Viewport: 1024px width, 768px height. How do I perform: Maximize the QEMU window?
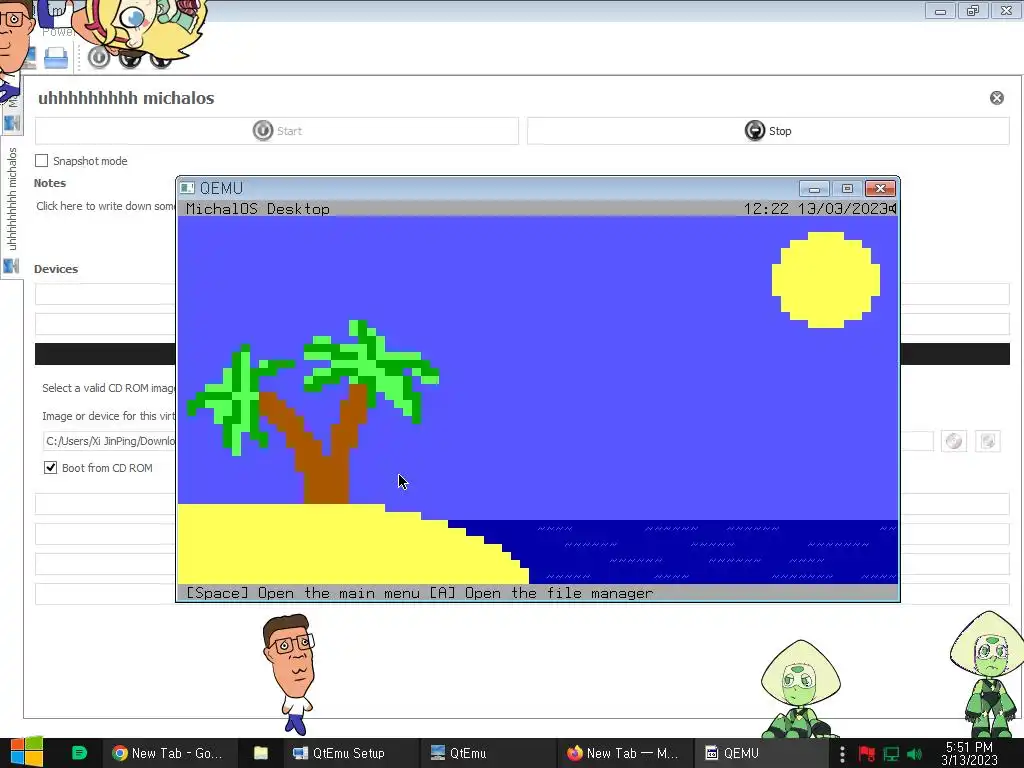[x=847, y=189]
